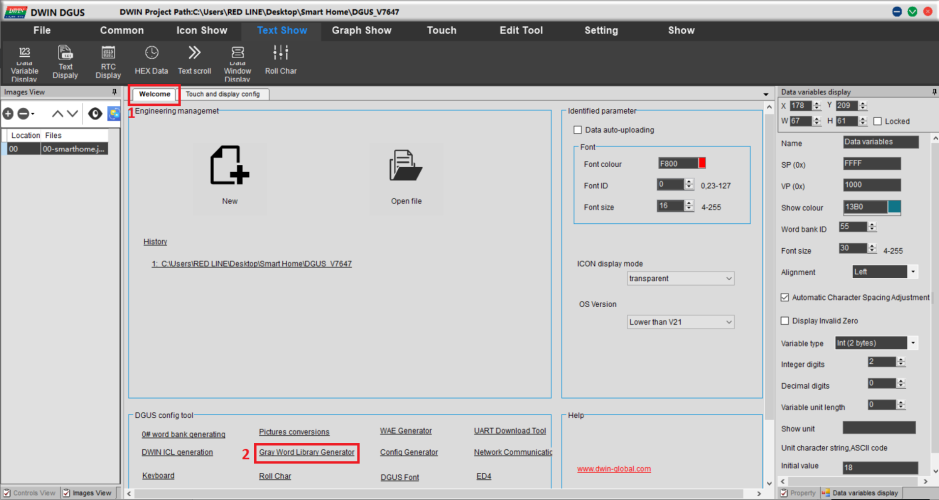Open the Gray Word Library Generator link
The image size is (939, 500).
pyautogui.click(x=307, y=452)
